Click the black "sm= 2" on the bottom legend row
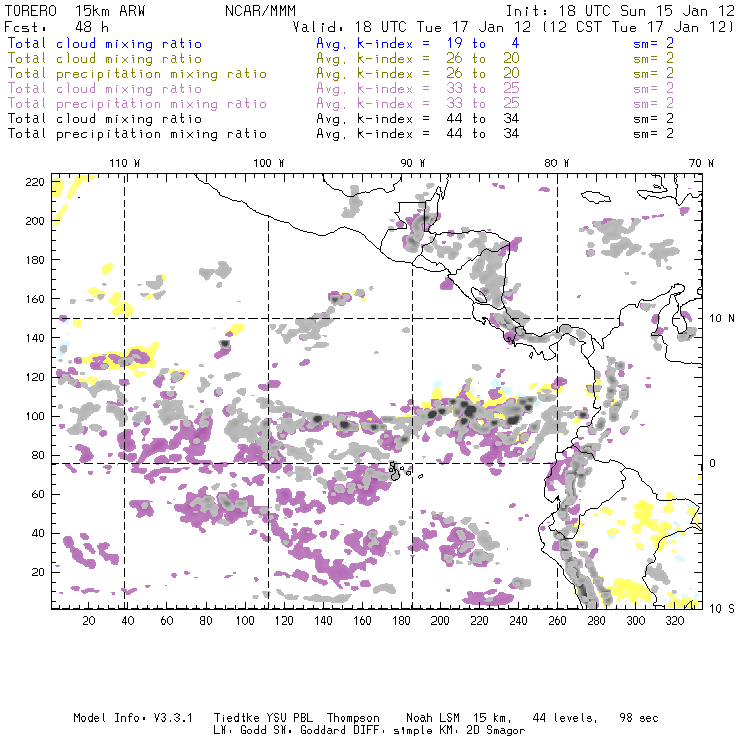740x740 pixels. (x=653, y=134)
